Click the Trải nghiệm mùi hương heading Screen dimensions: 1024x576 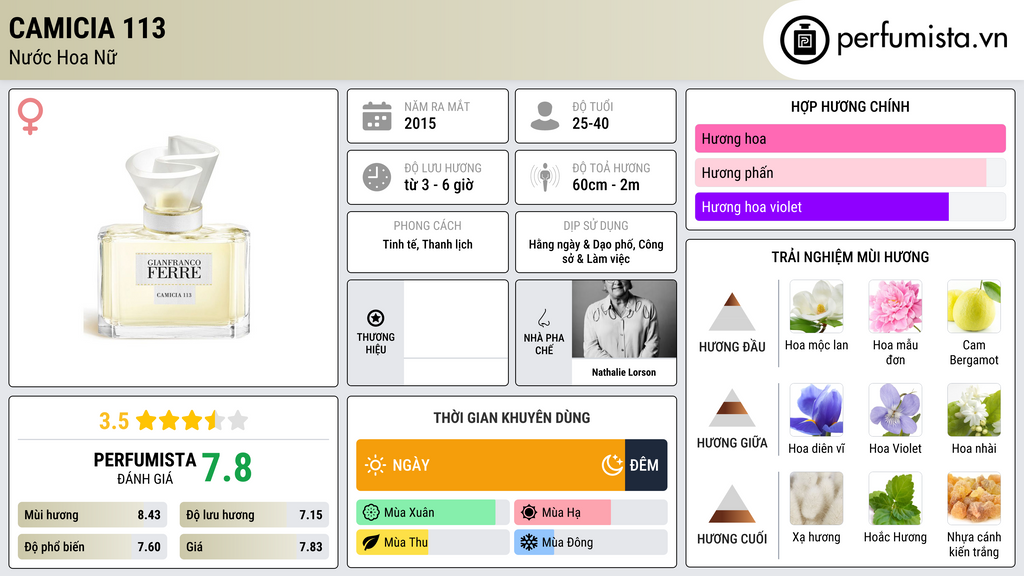click(850, 257)
